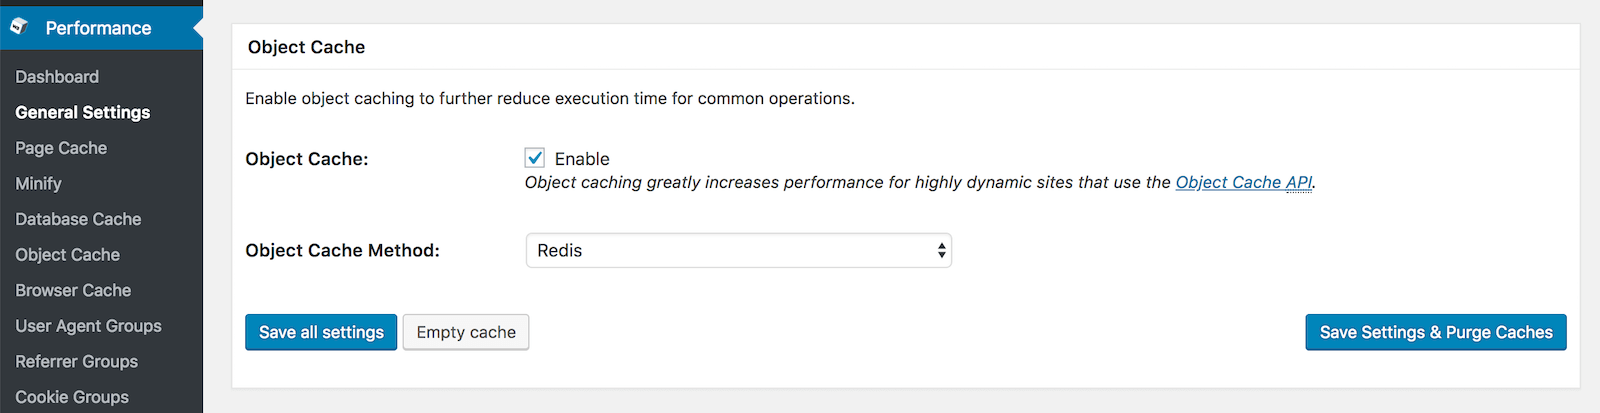
Task: Expand the Object Cache Method dropdown
Action: point(738,251)
